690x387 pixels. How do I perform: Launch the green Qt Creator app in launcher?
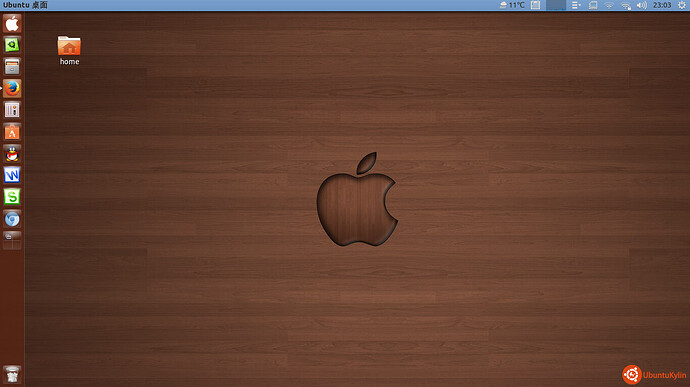(x=12, y=45)
